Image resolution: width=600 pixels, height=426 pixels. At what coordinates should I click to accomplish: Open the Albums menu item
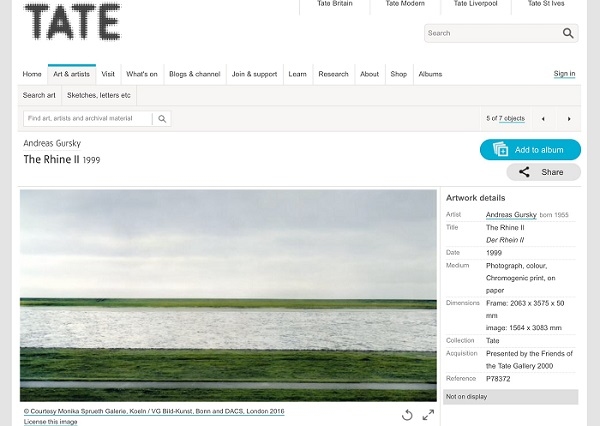[x=430, y=74]
